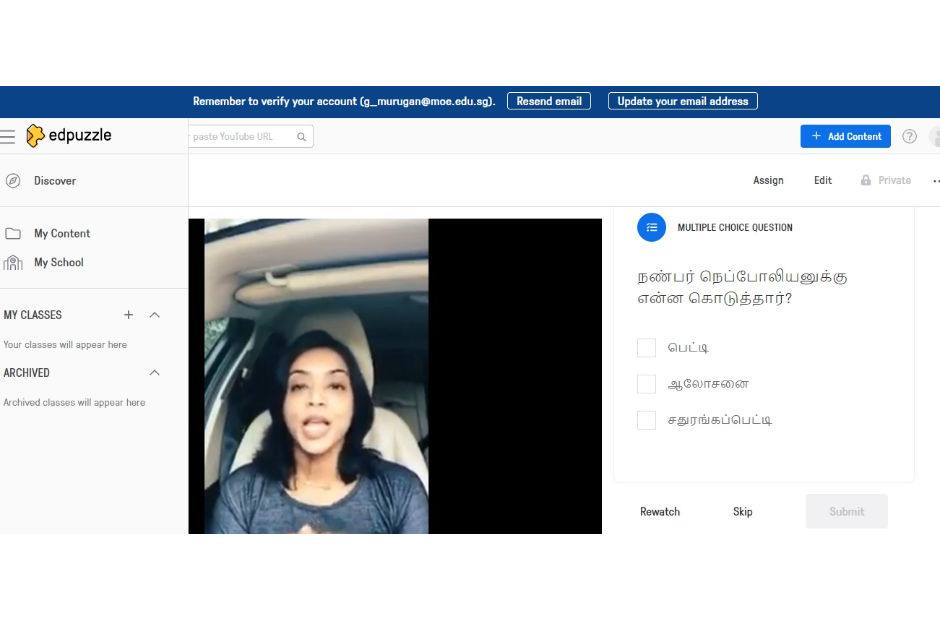Select Discover in the sidebar
The width and height of the screenshot is (940, 620).
[x=55, y=181]
